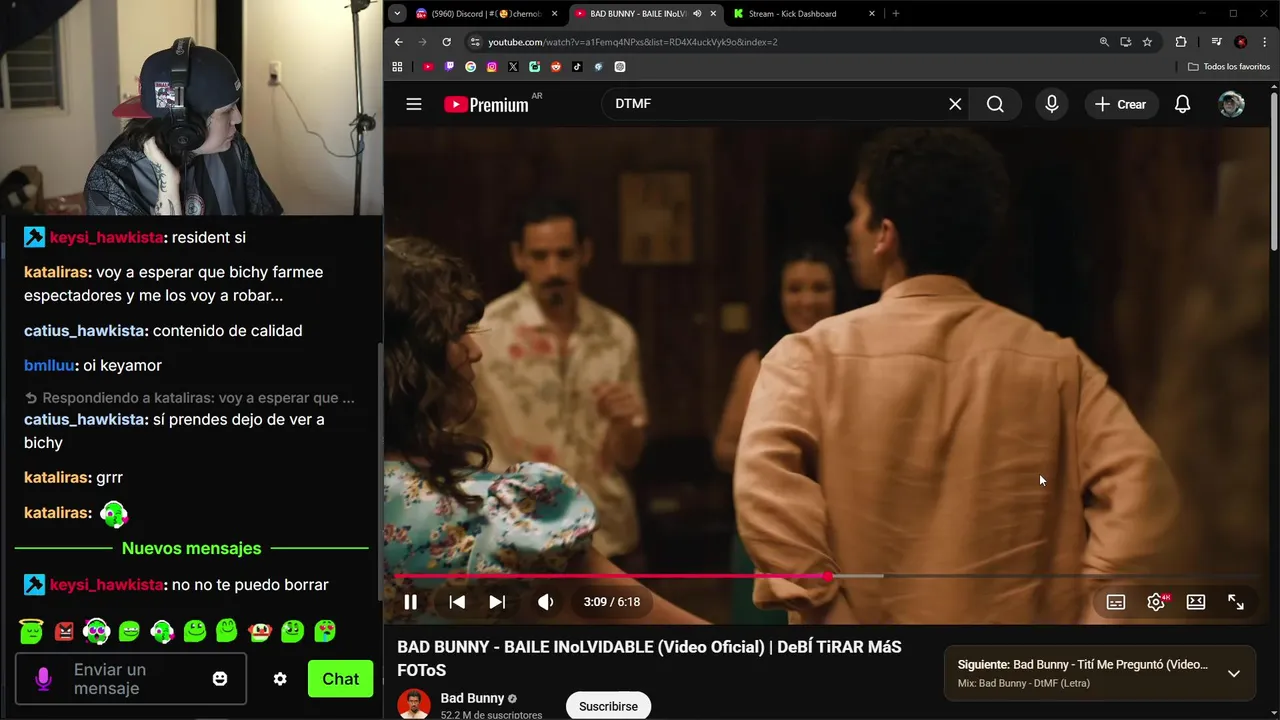The height and width of the screenshot is (720, 1280).
Task: Open the TikTok bookmark shortcut
Action: 577,67
